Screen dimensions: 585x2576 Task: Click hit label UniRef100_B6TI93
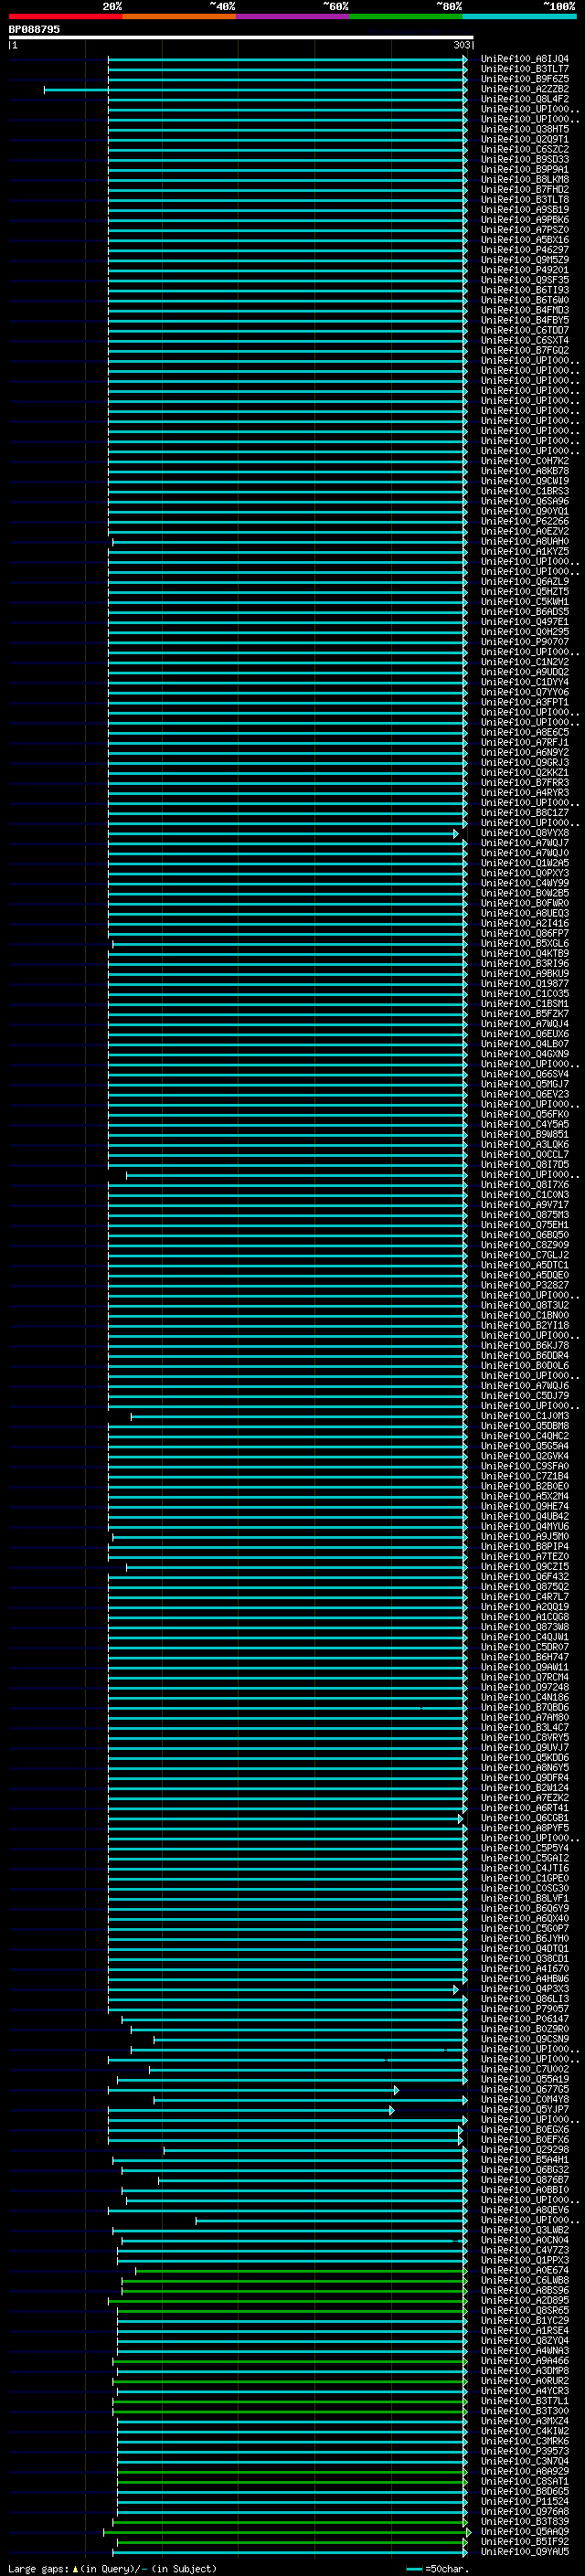[524, 290]
